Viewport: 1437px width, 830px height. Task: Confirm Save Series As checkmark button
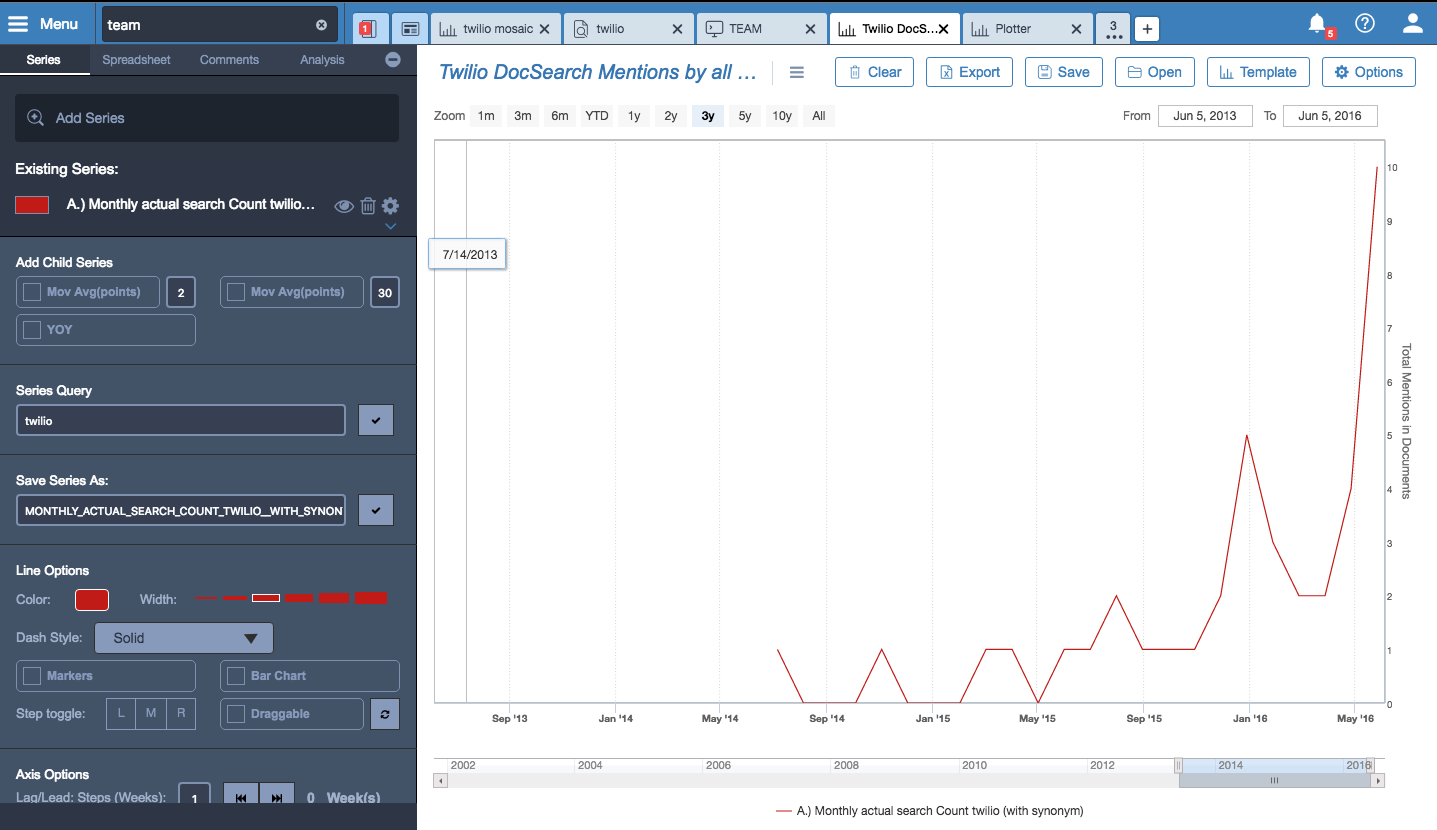pyautogui.click(x=376, y=510)
